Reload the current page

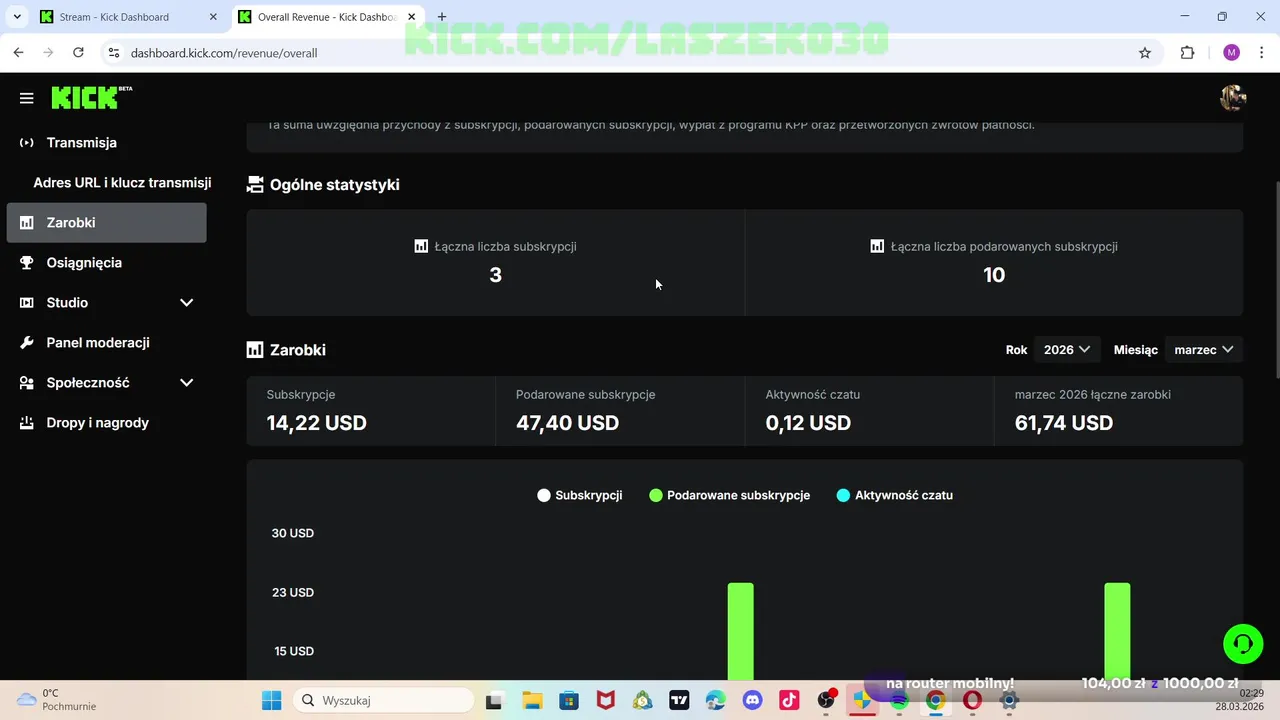[x=78, y=53]
